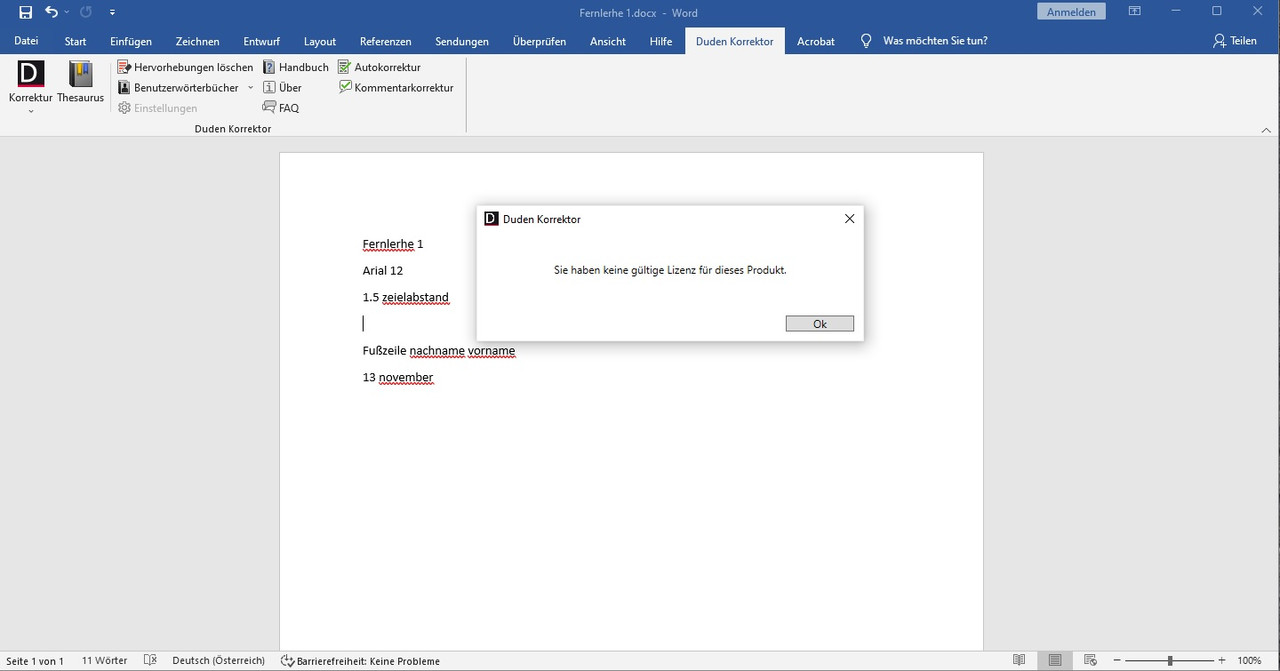Click the Save icon in the title bar
This screenshot has width=1280, height=671.
[26, 12]
